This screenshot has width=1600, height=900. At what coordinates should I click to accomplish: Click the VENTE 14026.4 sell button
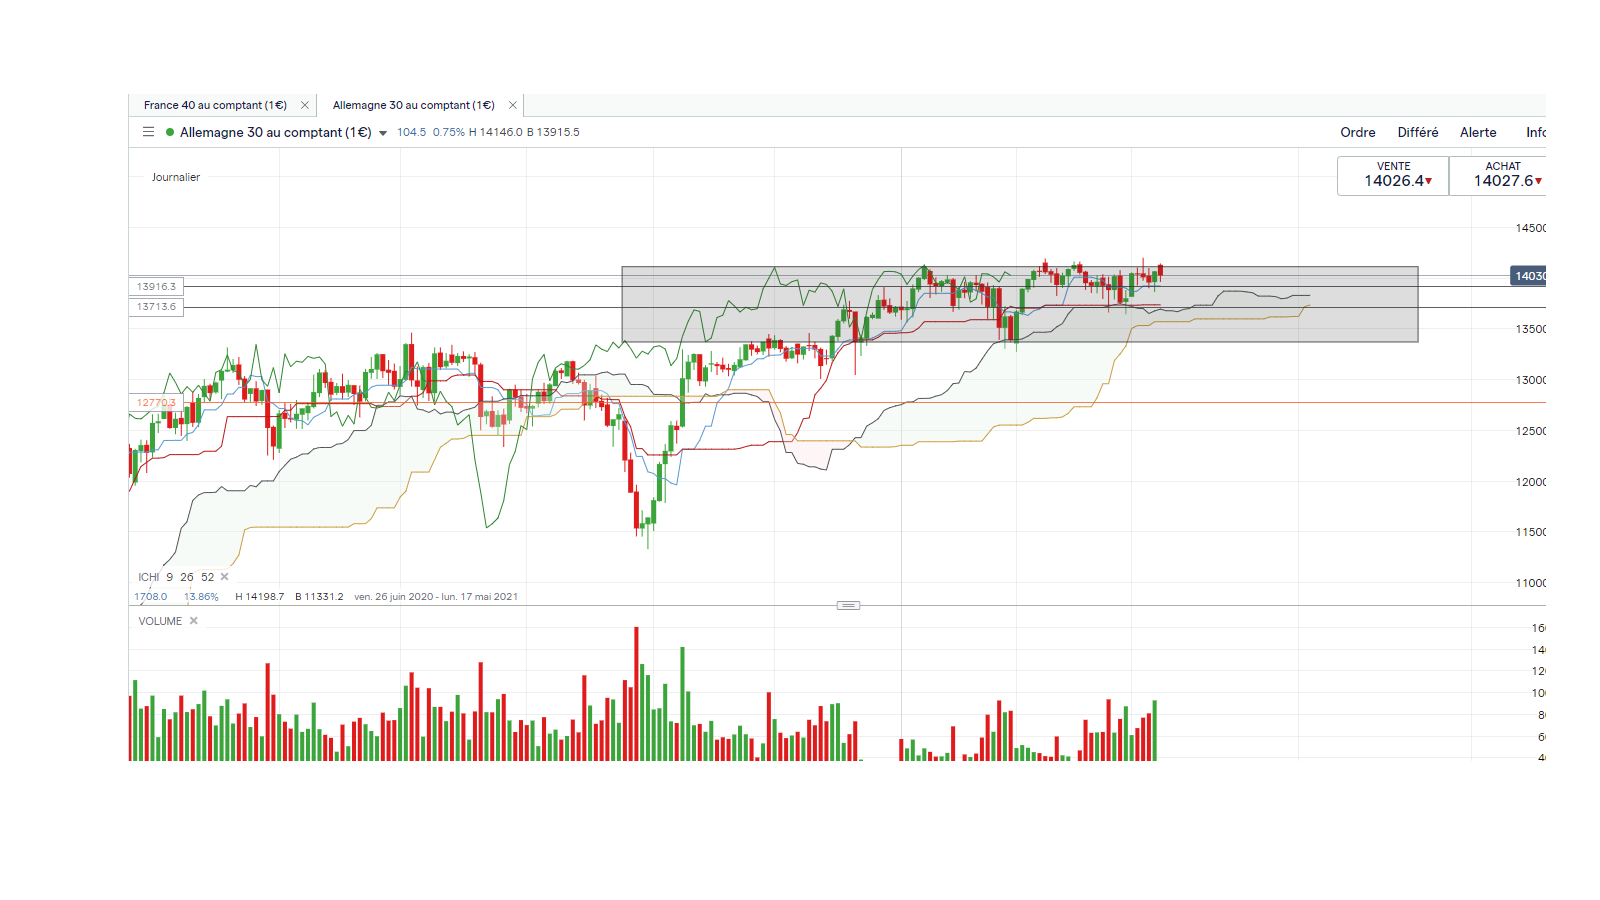pos(1393,176)
